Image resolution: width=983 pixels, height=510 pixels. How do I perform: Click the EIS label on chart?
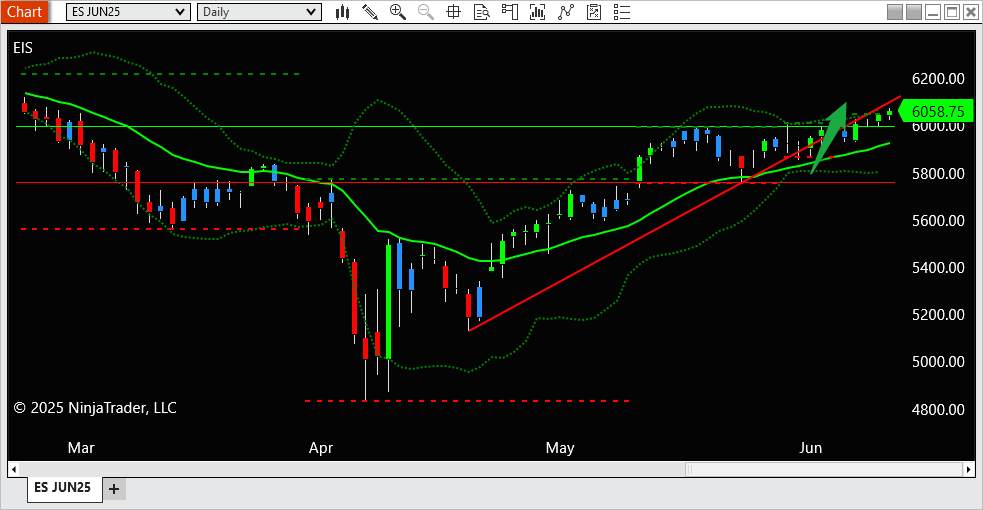point(23,48)
